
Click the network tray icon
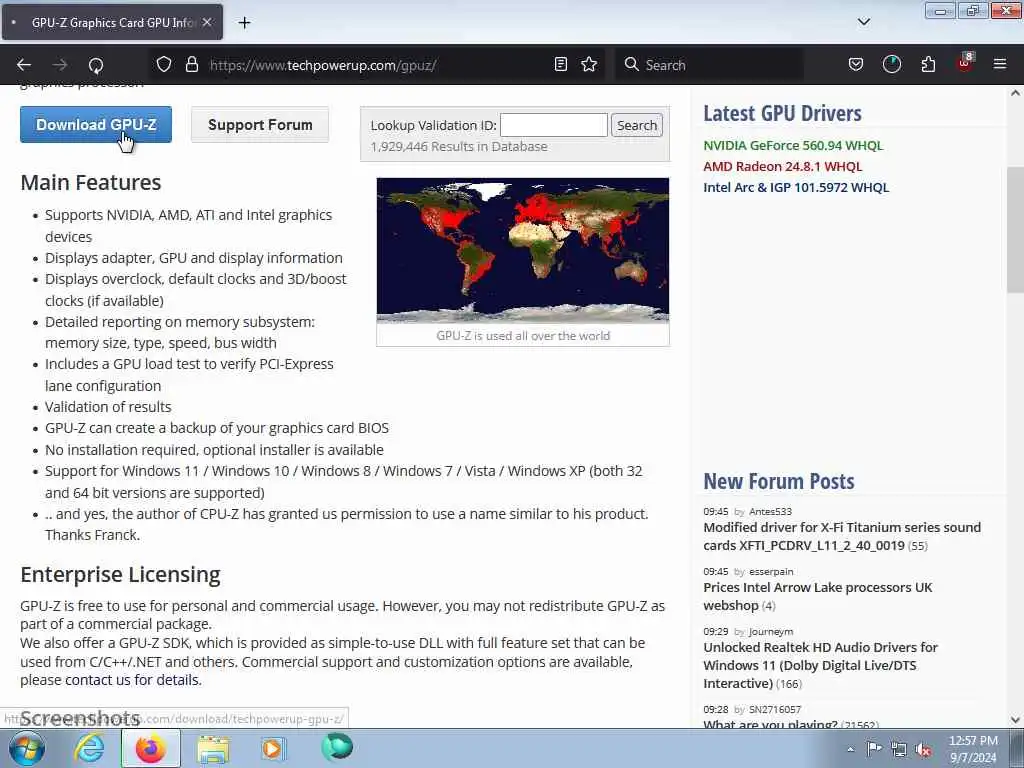899,749
